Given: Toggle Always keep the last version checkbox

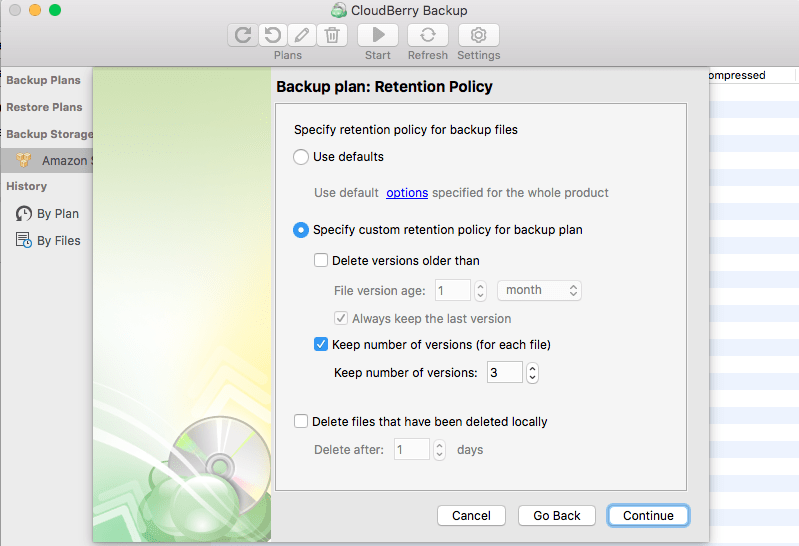Looking at the screenshot, I should [340, 319].
